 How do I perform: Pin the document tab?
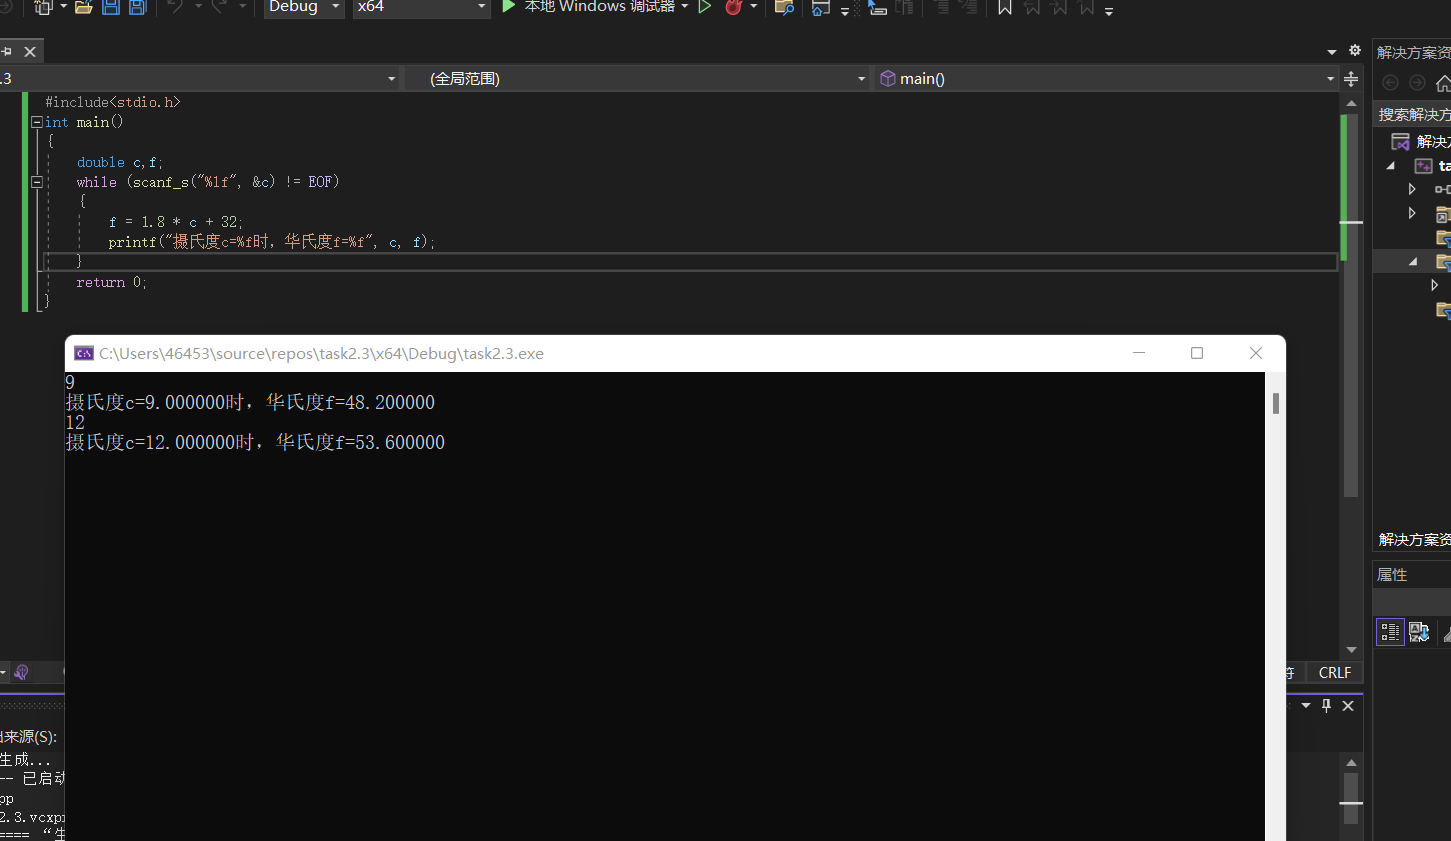[6, 52]
